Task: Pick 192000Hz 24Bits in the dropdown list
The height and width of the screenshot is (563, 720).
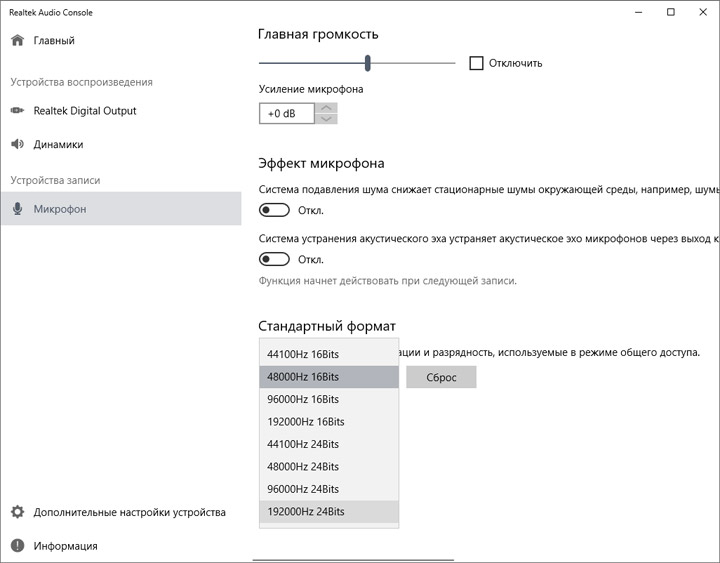Action: point(306,511)
